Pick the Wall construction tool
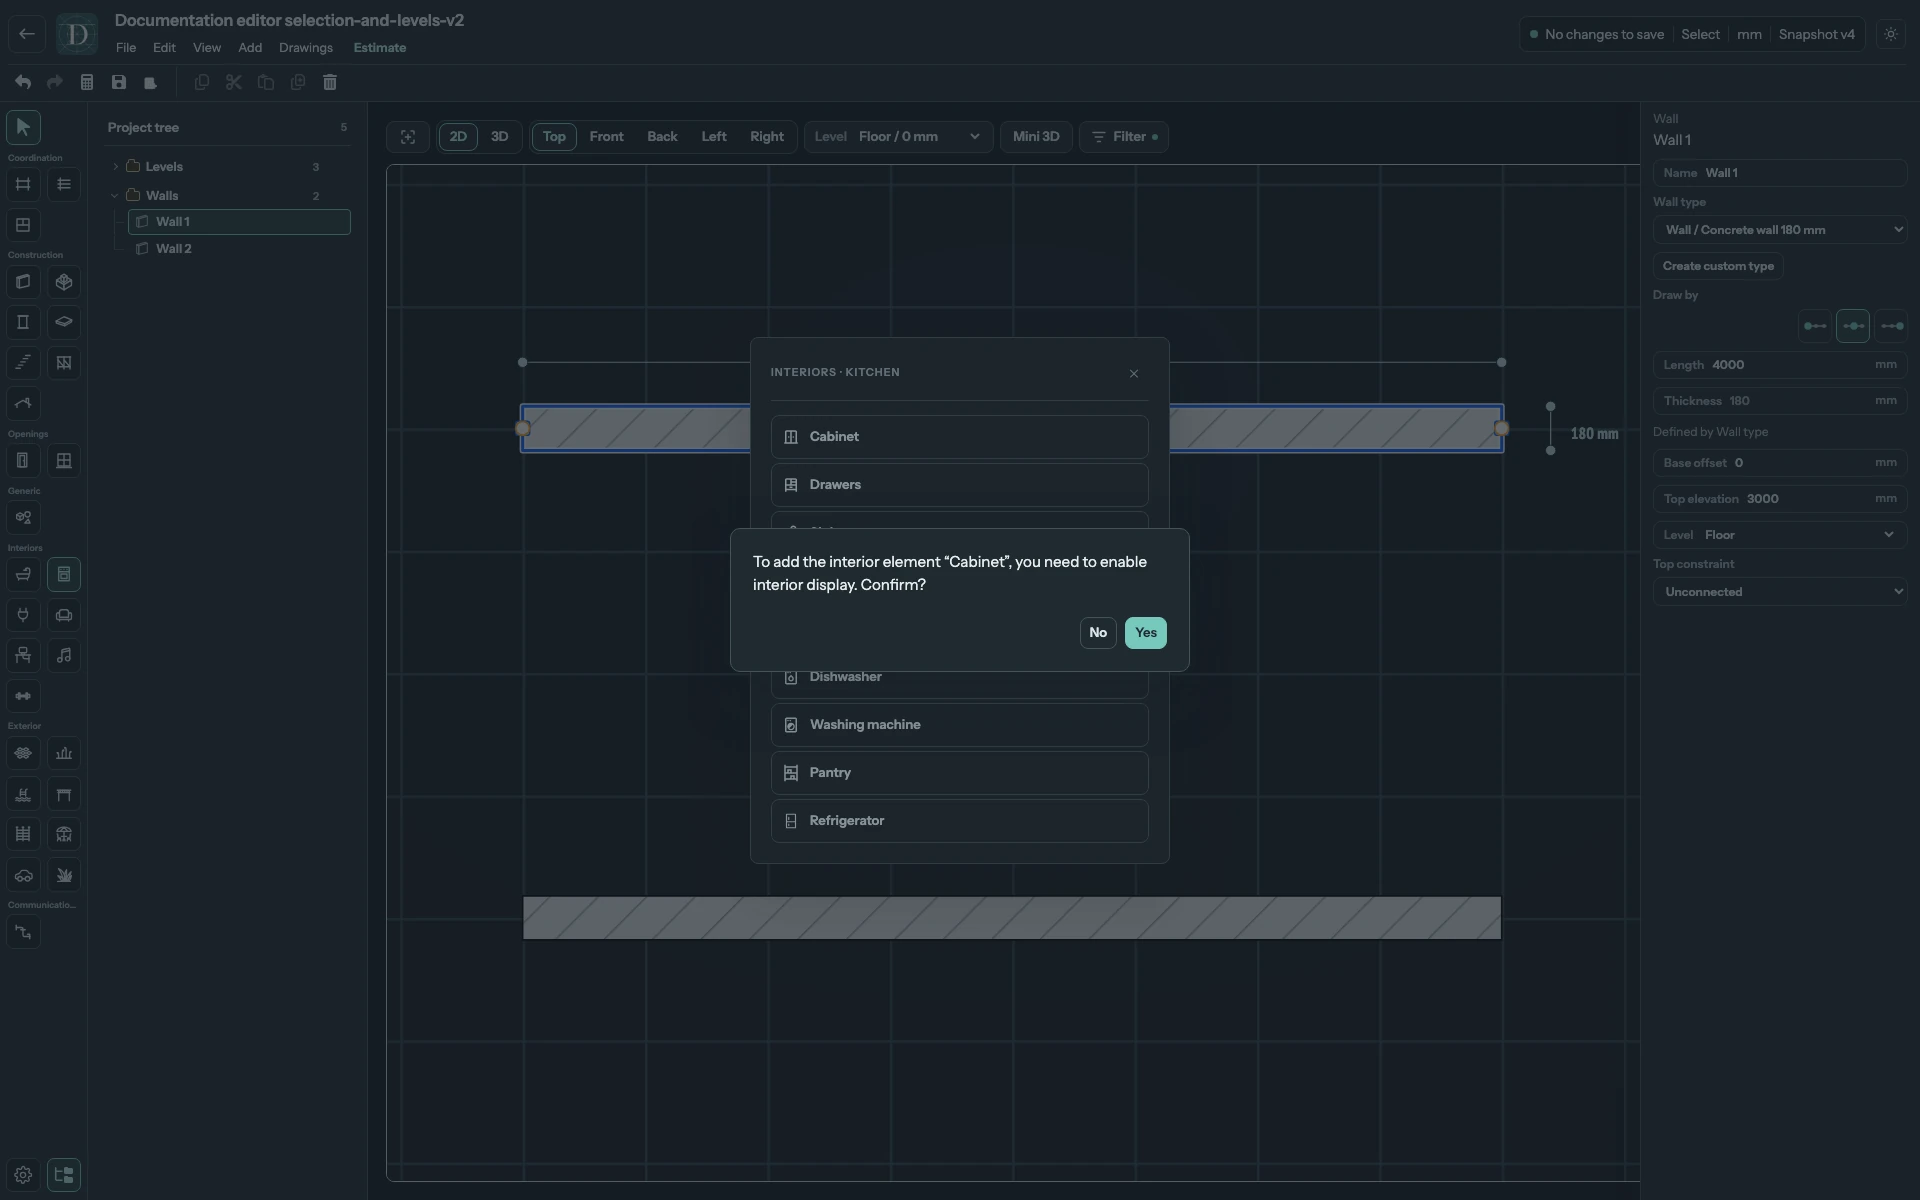 pyautogui.click(x=23, y=282)
